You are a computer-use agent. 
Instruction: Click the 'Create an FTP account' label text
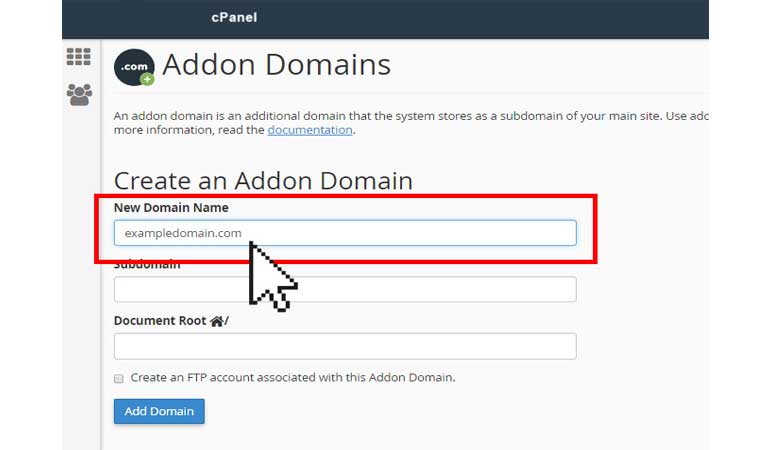coord(292,378)
